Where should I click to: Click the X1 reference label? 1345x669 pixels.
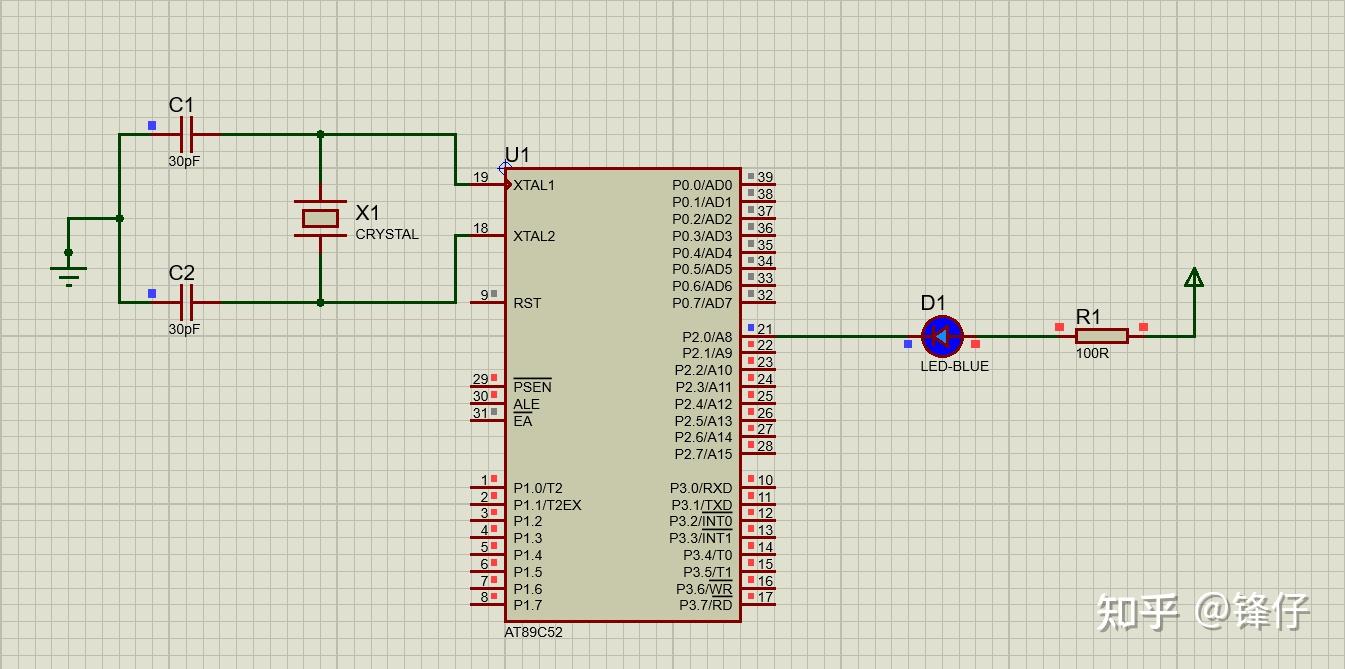(368, 213)
